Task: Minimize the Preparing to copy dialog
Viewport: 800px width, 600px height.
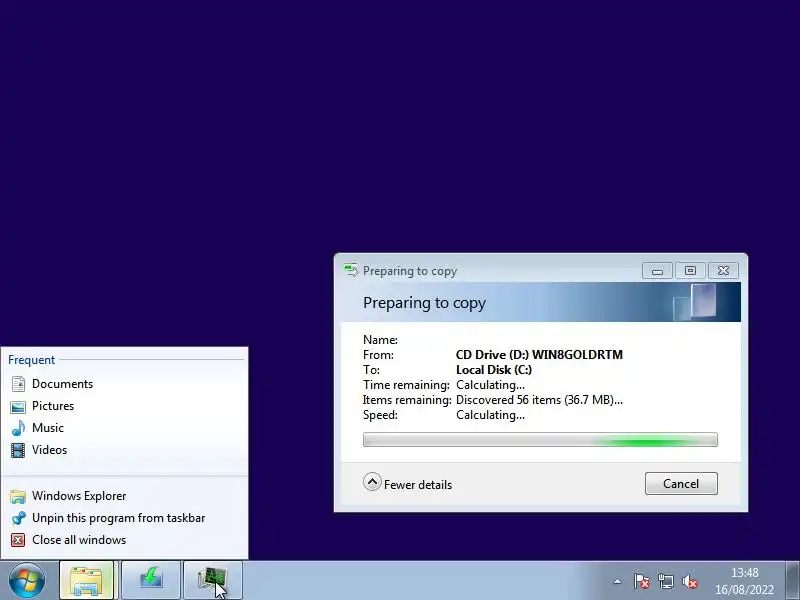Action: pyautogui.click(x=657, y=271)
